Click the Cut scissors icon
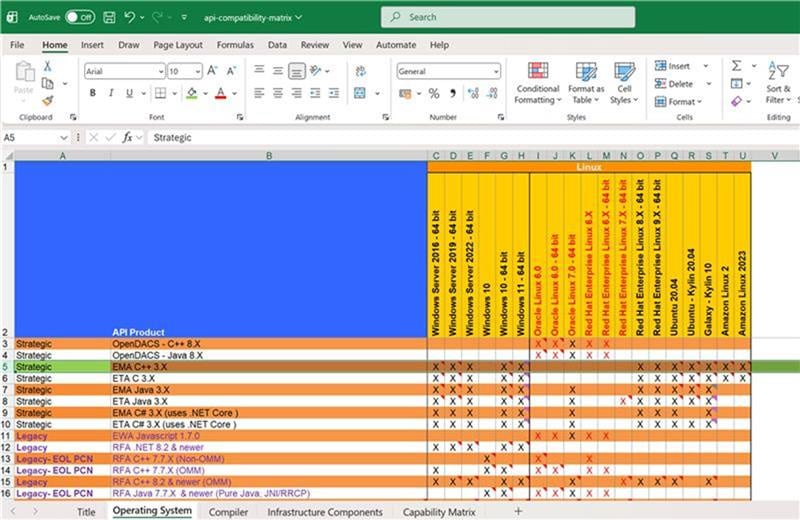 (47, 66)
